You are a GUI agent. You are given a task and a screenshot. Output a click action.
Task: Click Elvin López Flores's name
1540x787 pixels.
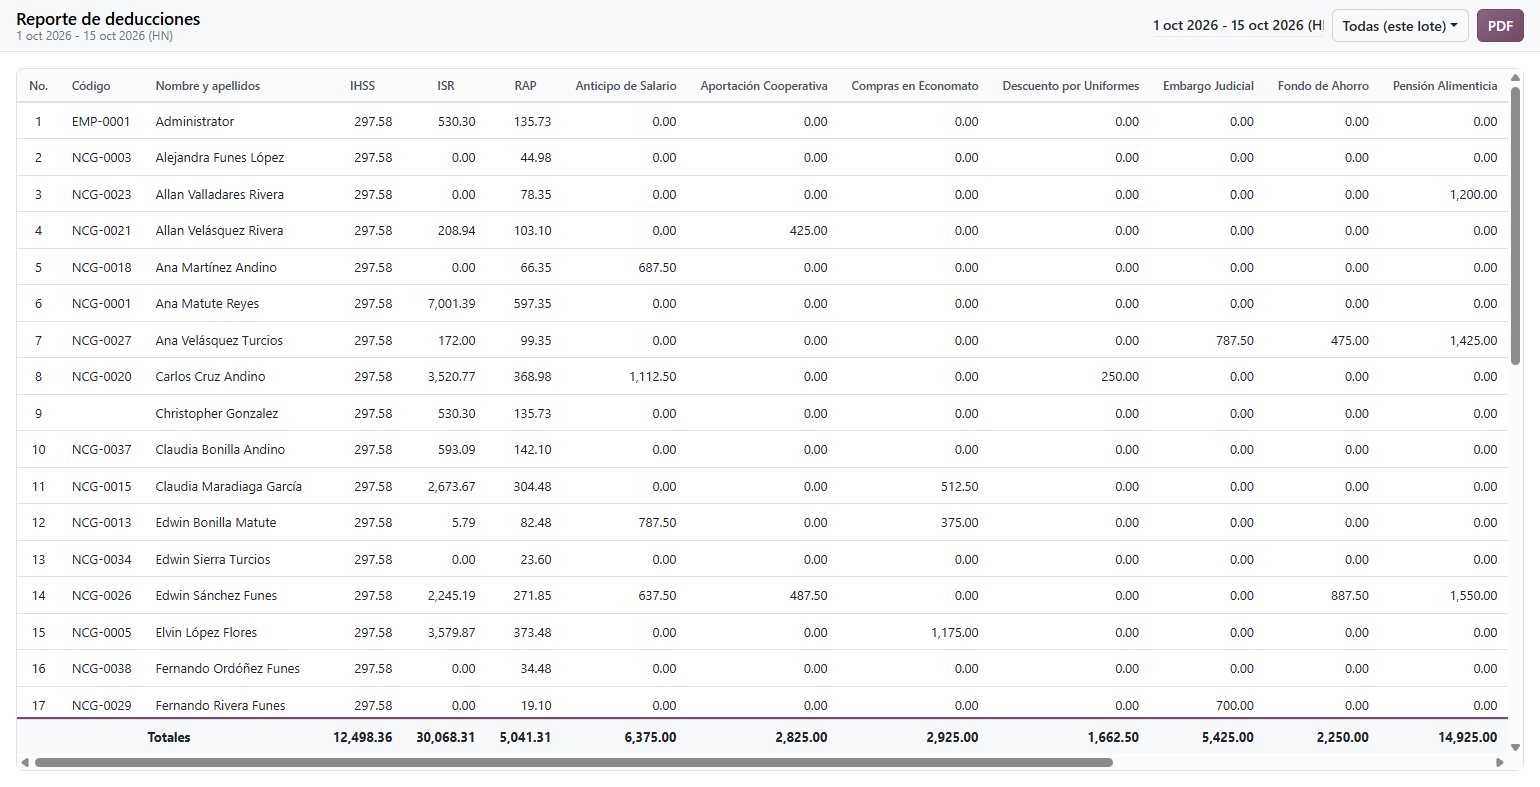206,632
